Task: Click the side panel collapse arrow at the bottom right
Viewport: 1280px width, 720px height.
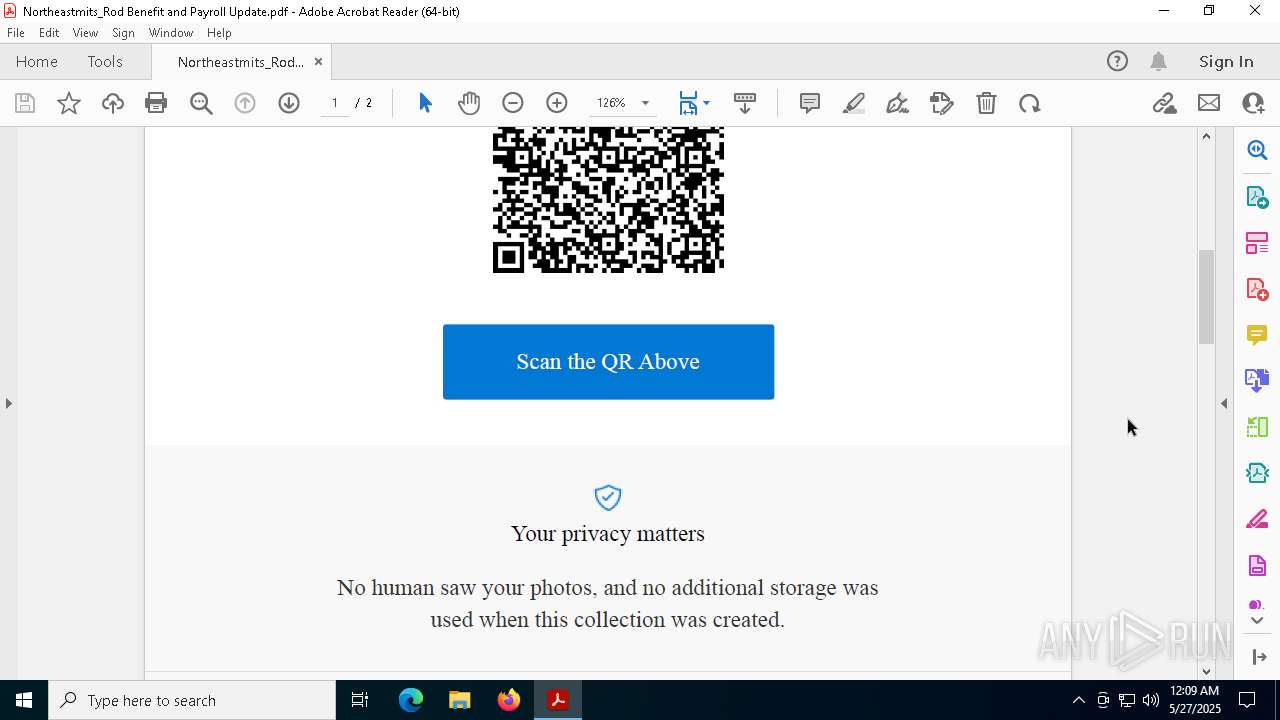Action: pyautogui.click(x=1259, y=657)
